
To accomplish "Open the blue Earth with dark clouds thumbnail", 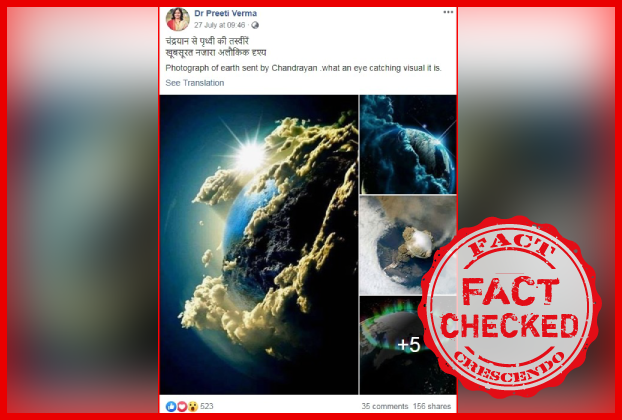I will 408,144.
